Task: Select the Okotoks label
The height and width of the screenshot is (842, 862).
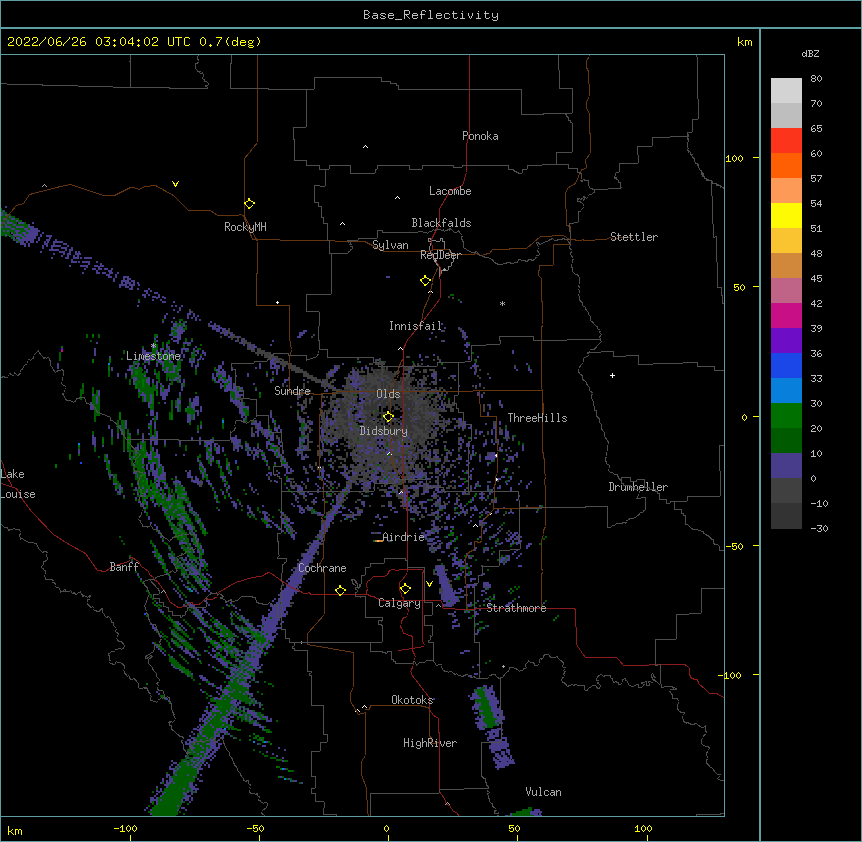Action: [x=412, y=700]
